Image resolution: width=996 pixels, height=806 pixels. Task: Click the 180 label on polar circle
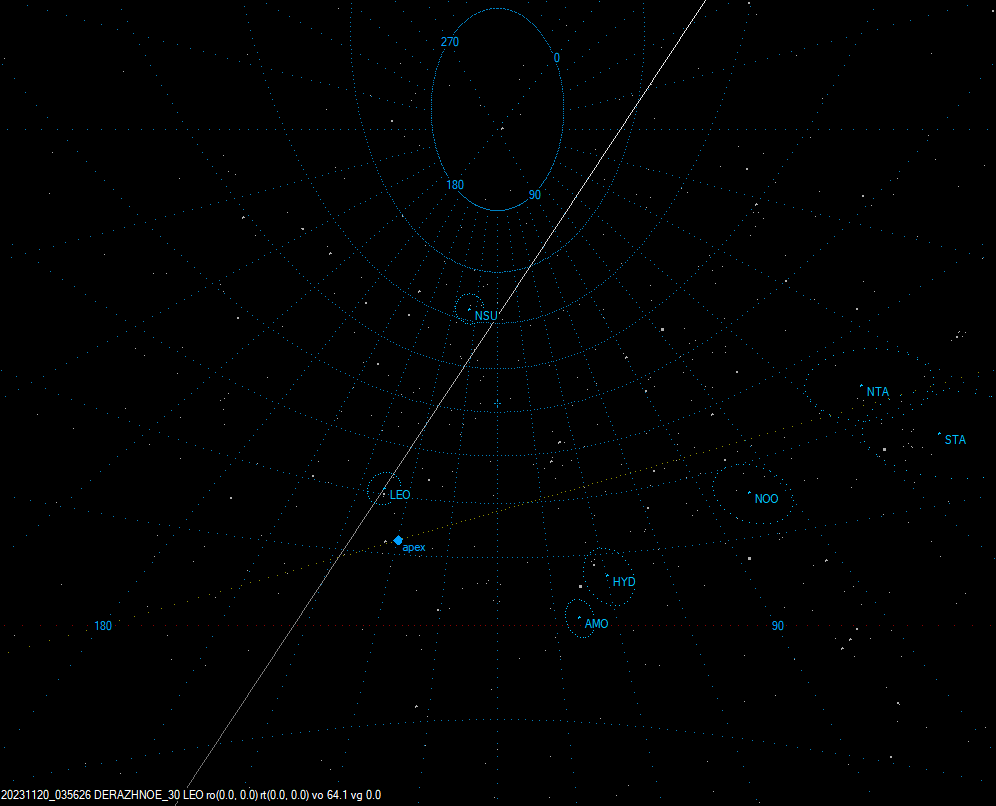(455, 185)
